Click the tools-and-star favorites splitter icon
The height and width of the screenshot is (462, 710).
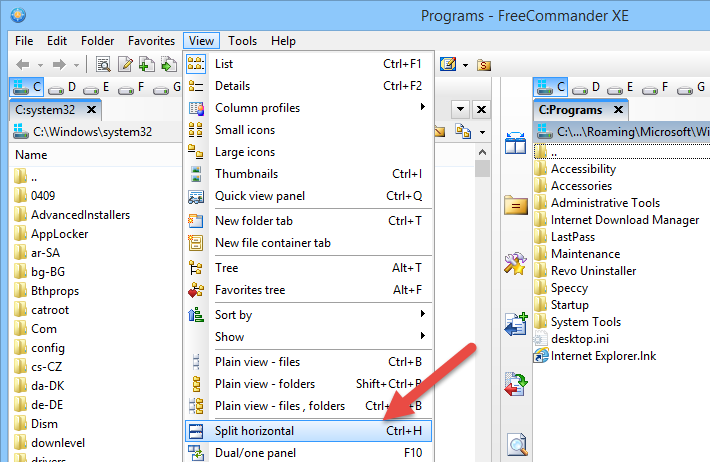[515, 264]
